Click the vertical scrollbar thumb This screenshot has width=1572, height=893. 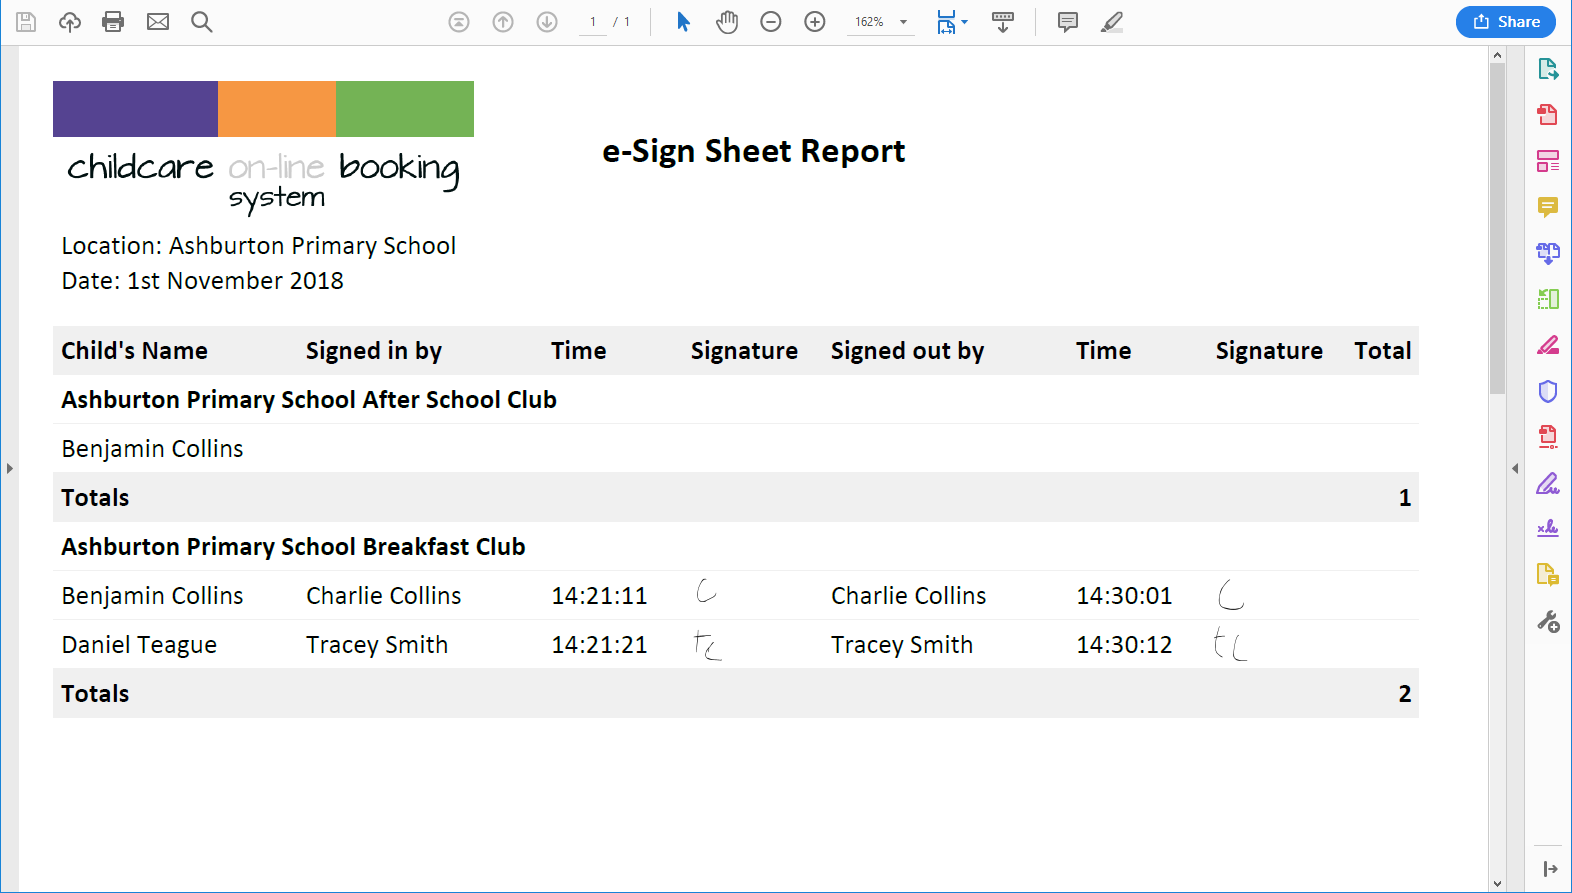point(1497,228)
